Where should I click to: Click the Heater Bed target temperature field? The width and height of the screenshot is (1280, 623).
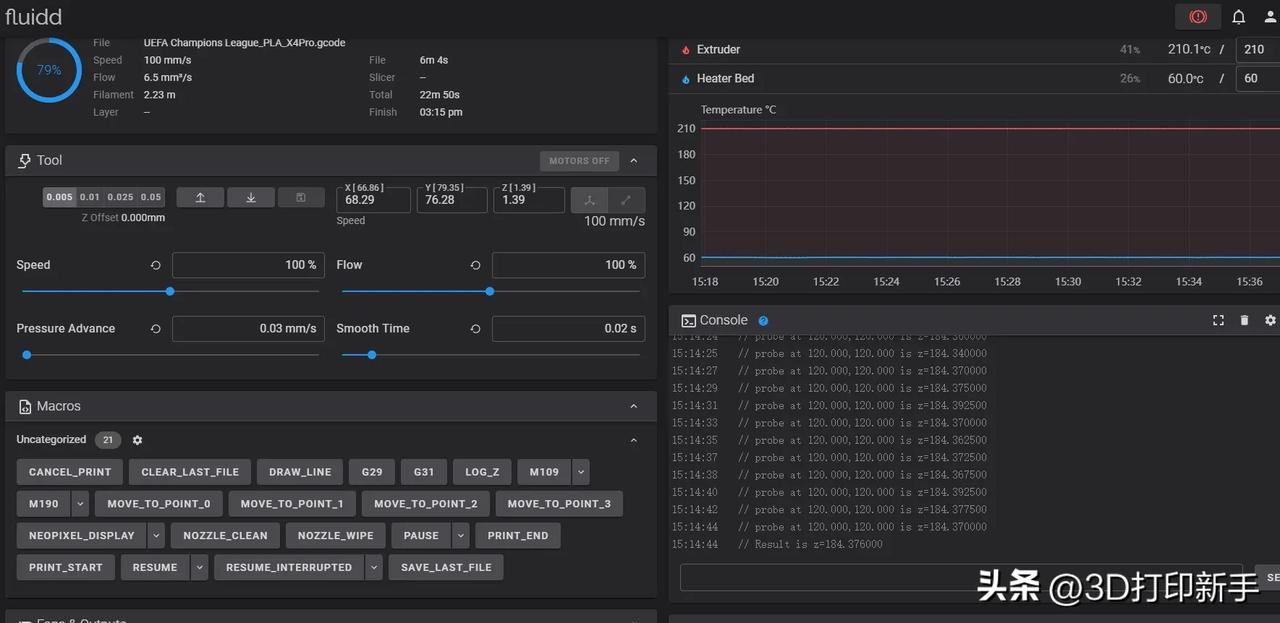click(1258, 78)
